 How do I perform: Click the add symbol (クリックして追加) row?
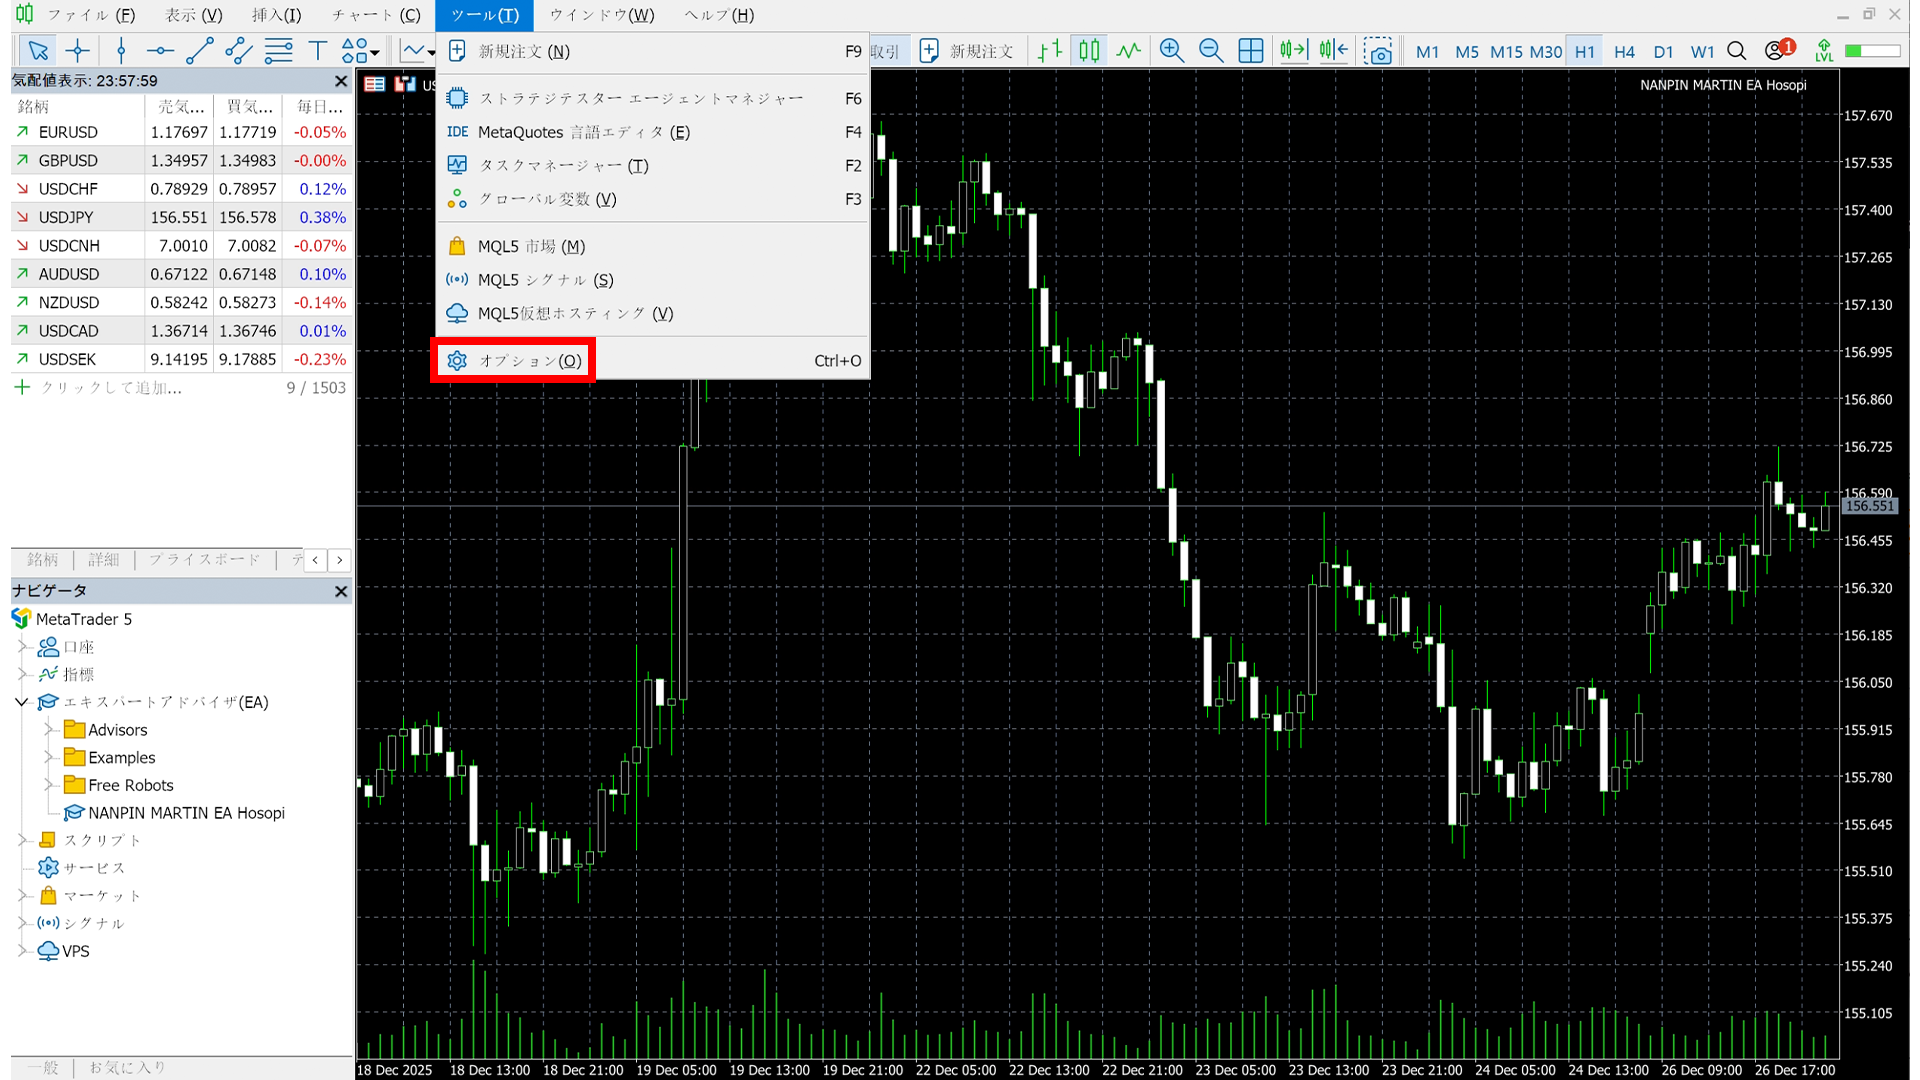pyautogui.click(x=110, y=388)
